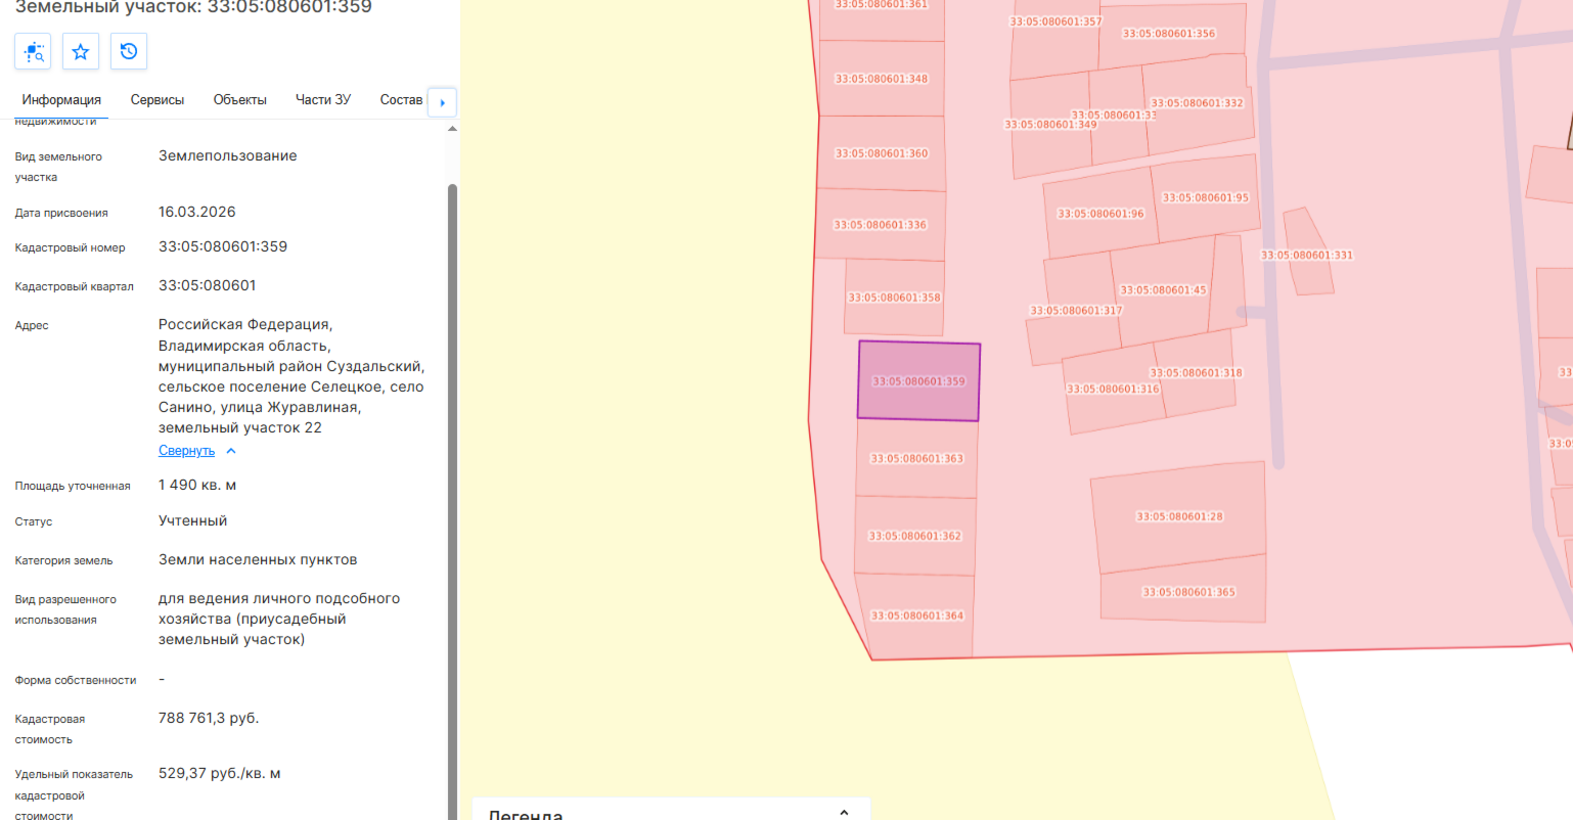Open the Состав tab
Screen dimensions: 1573x820
[401, 100]
